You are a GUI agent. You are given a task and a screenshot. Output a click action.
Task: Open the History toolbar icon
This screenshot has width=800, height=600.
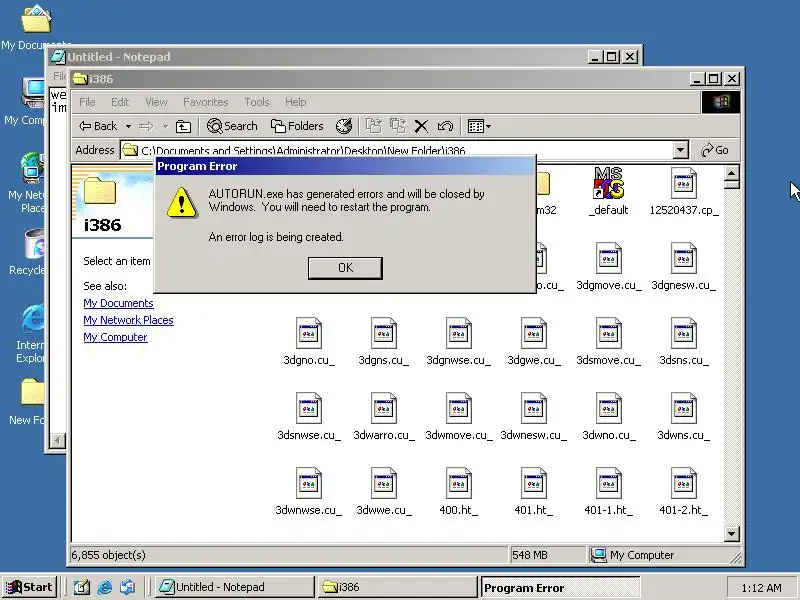tap(344, 126)
